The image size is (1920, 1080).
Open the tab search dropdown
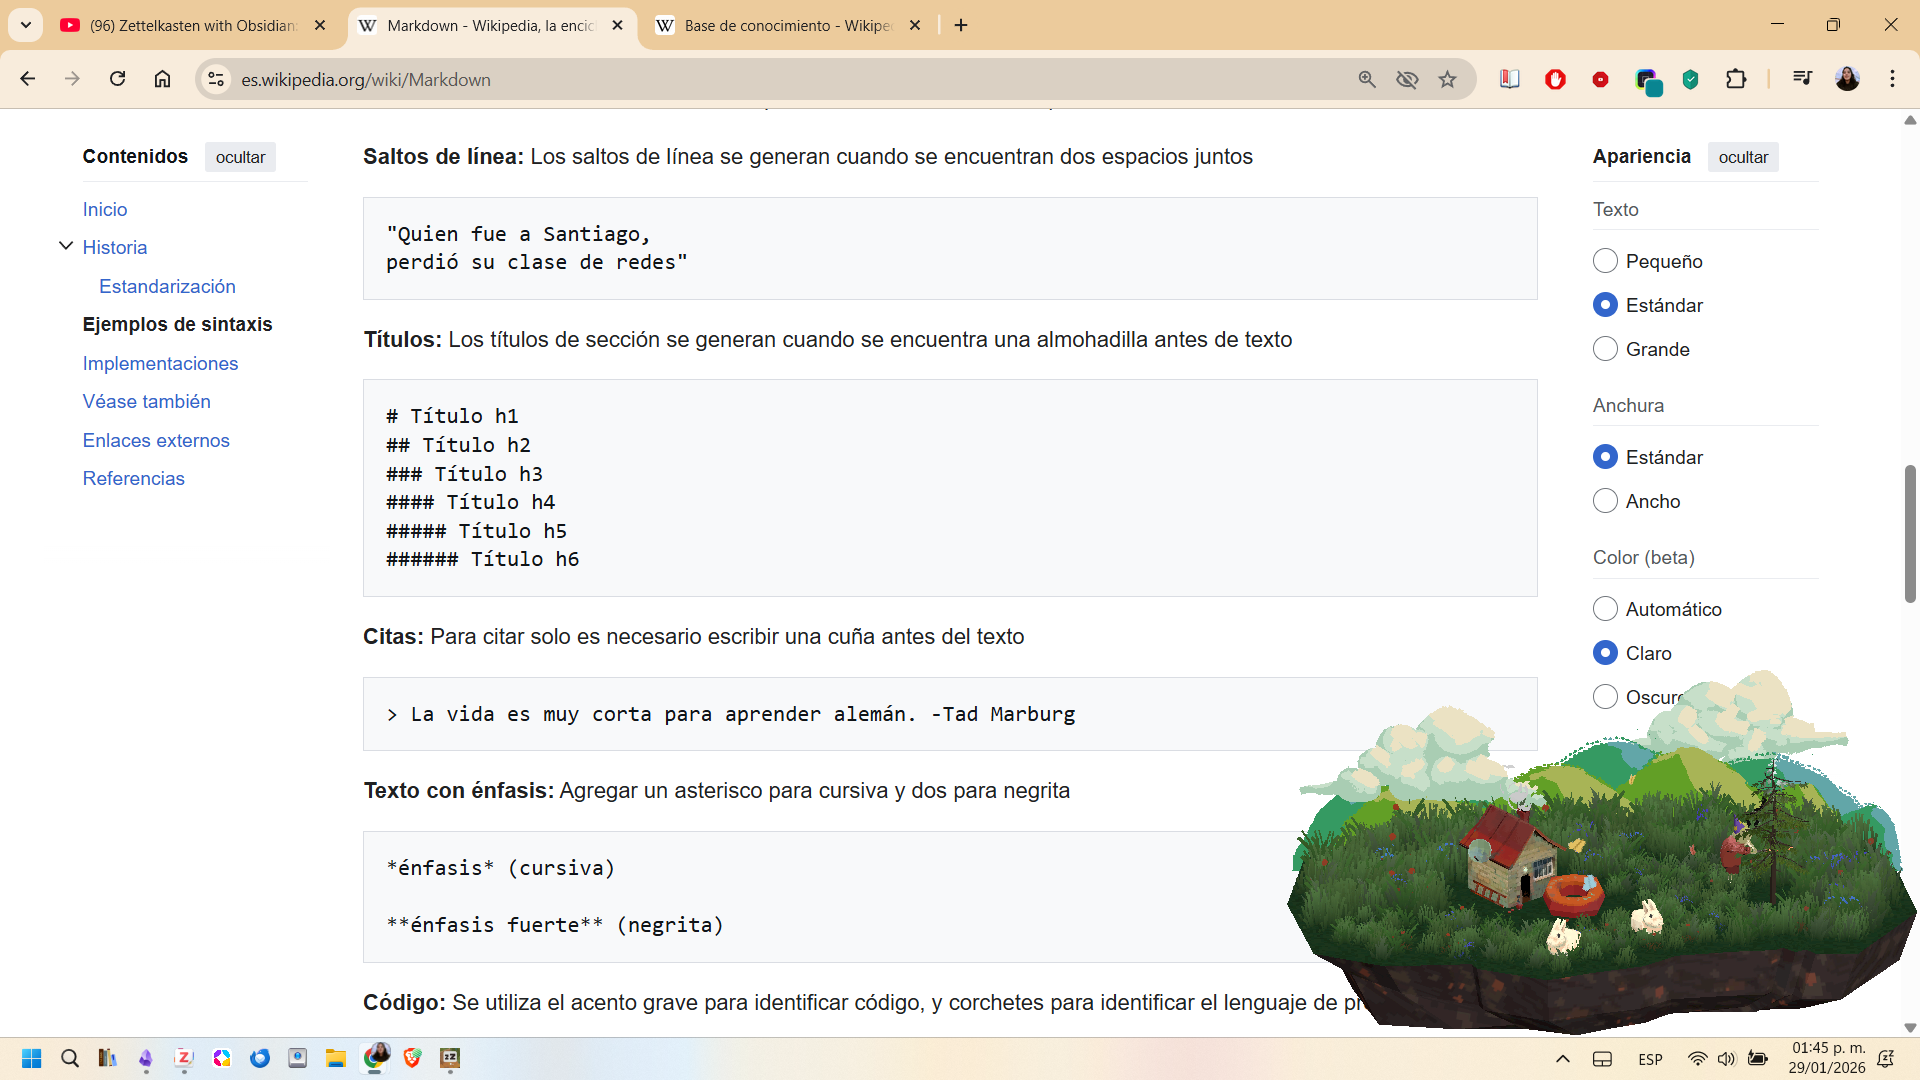(25, 25)
